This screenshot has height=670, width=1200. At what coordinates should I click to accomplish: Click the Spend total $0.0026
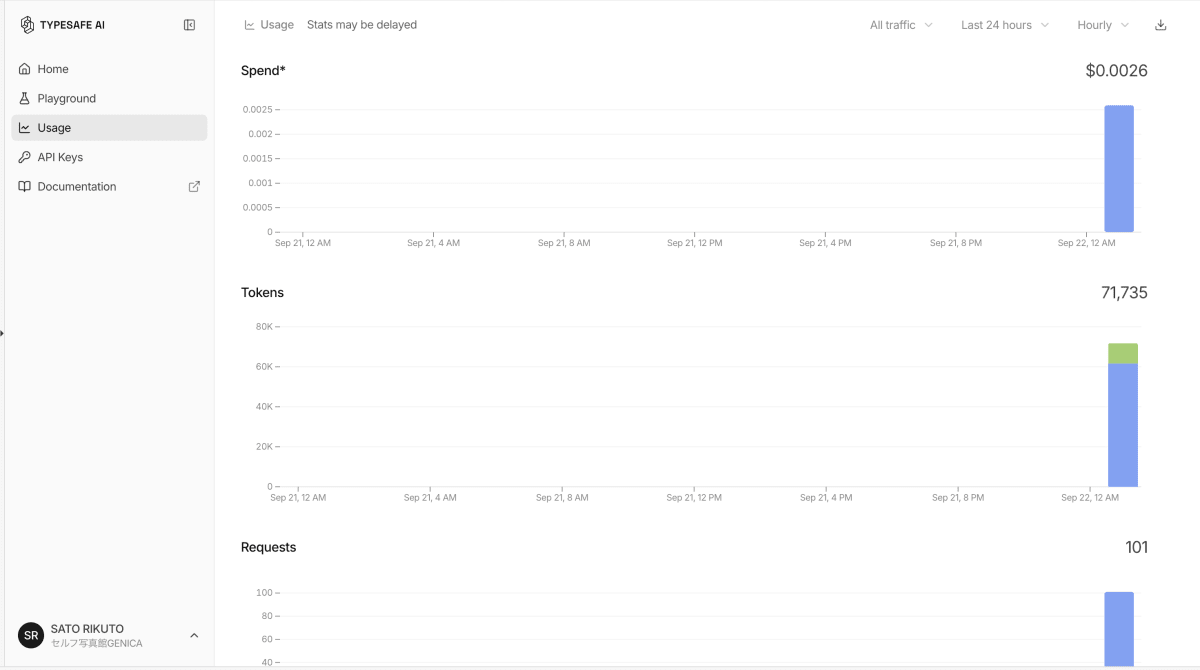coord(1116,71)
